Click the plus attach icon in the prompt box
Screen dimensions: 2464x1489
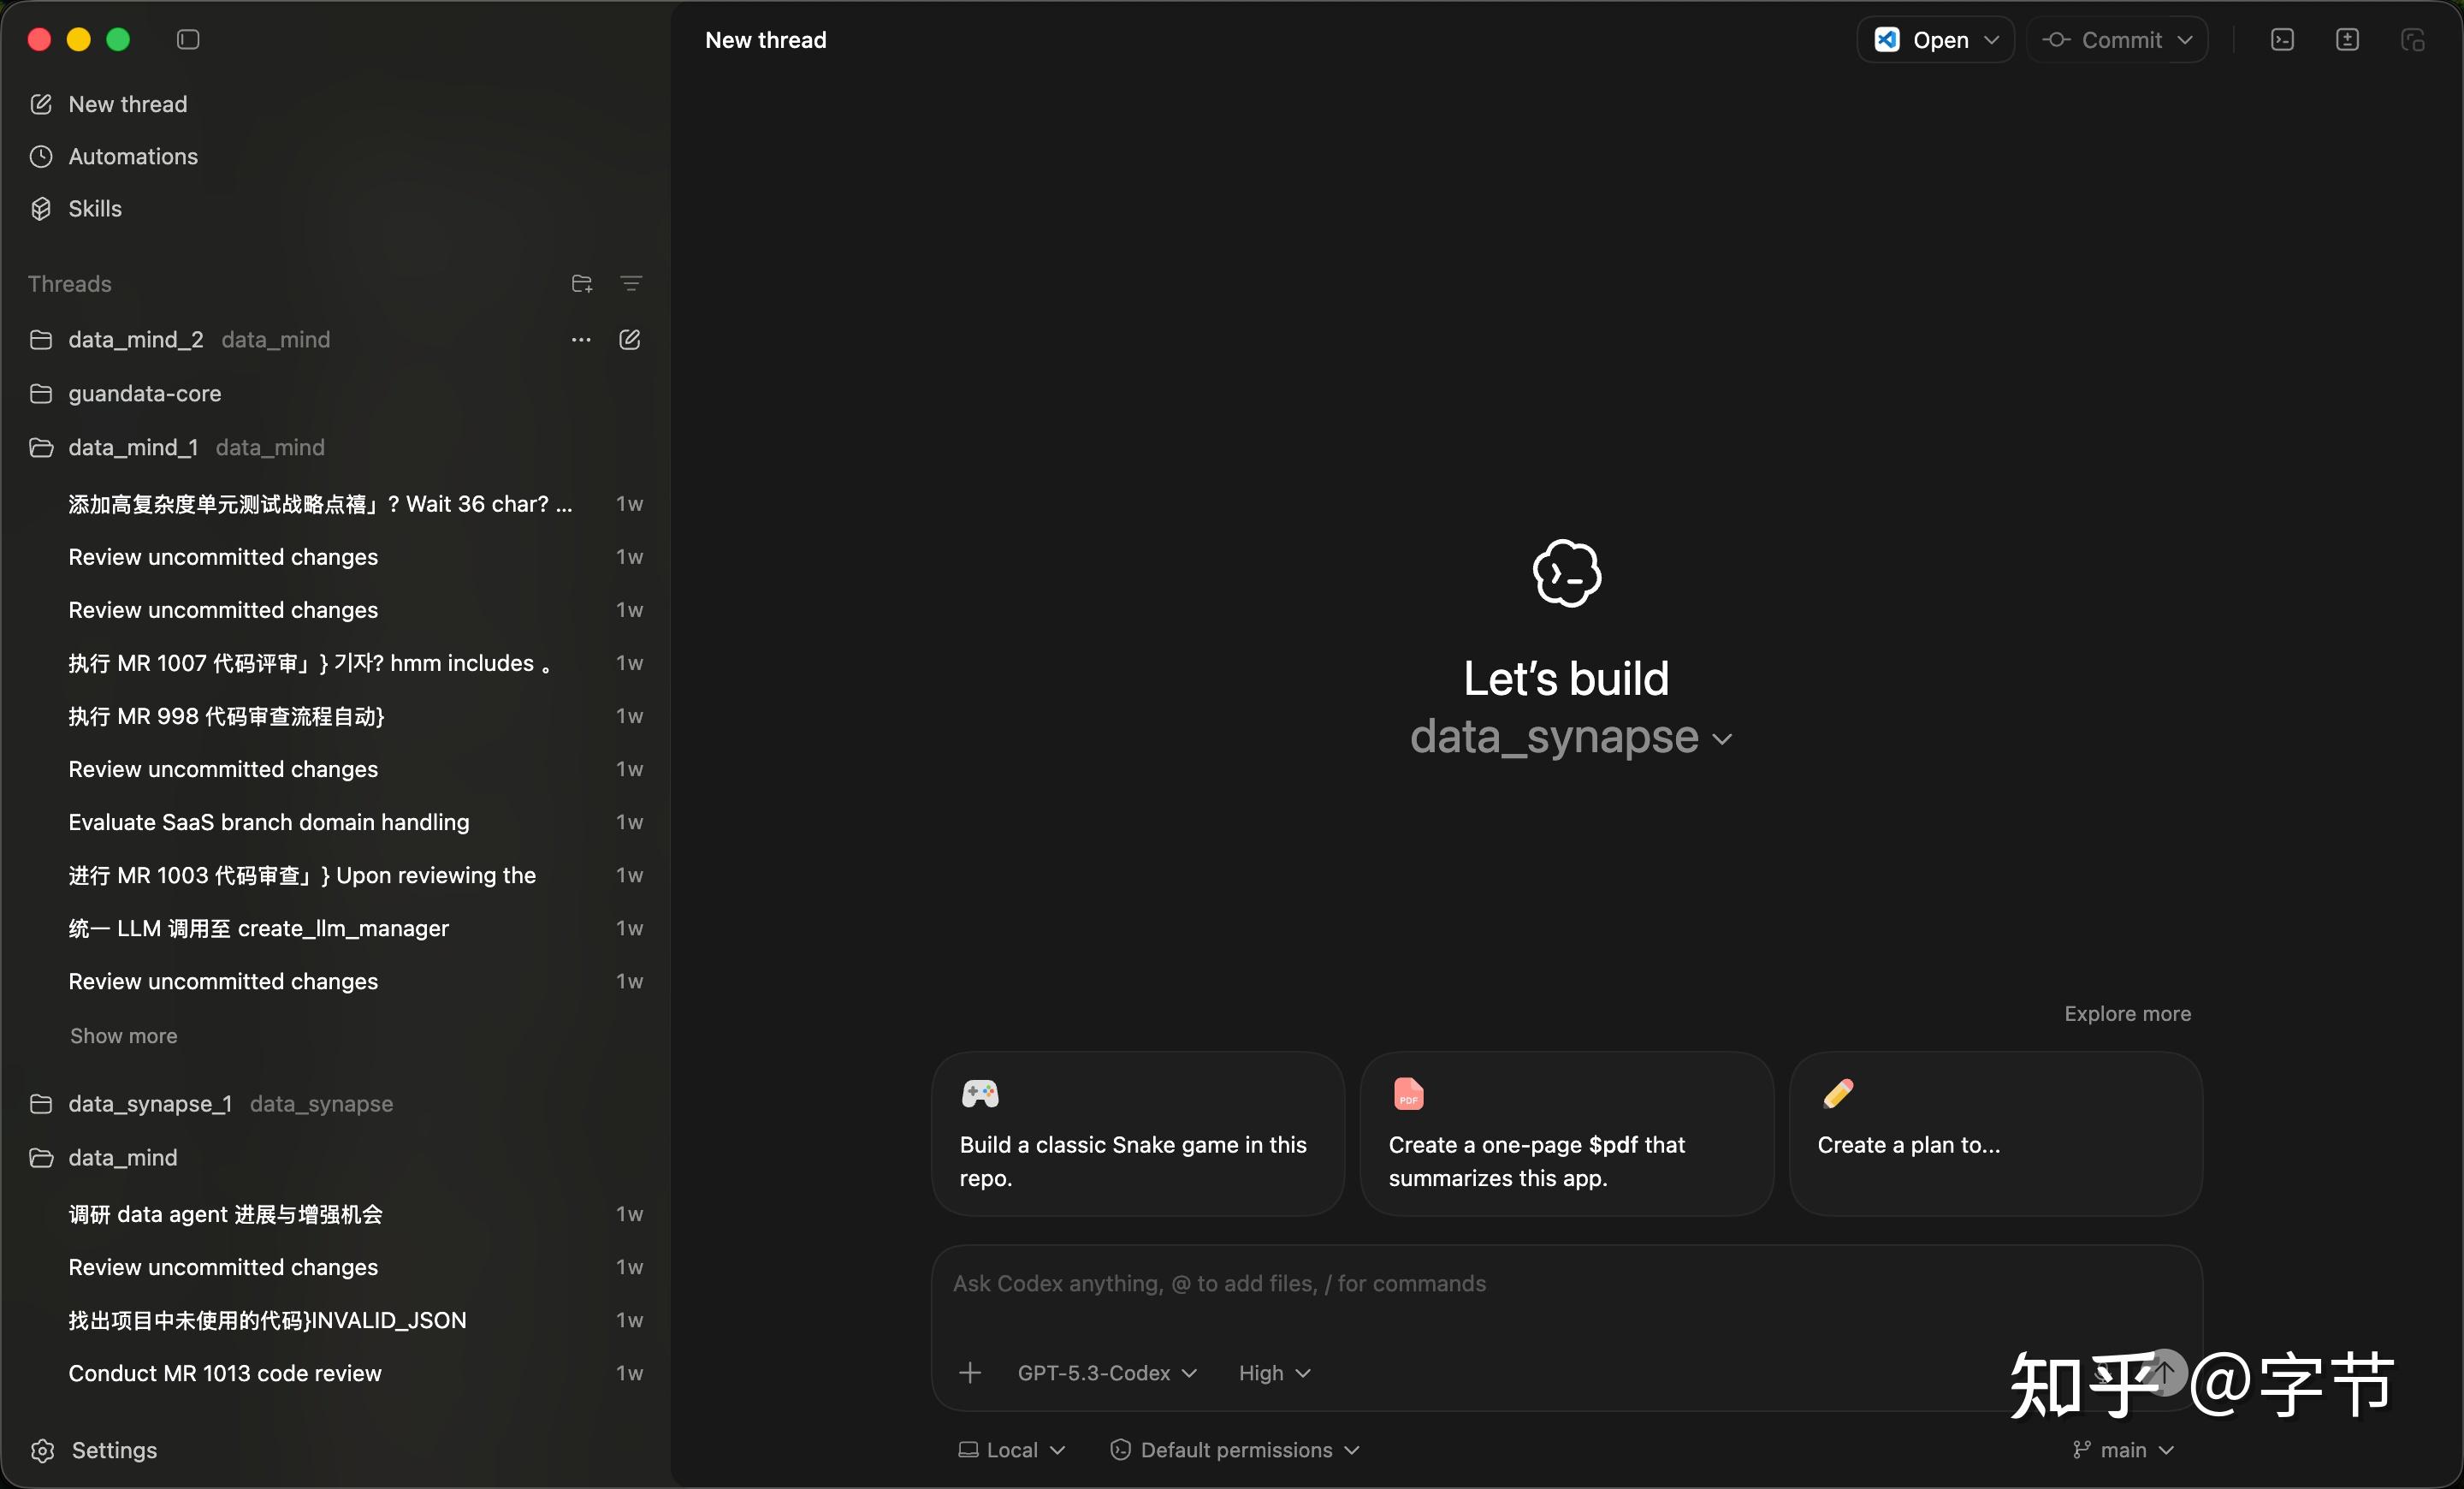pos(970,1373)
